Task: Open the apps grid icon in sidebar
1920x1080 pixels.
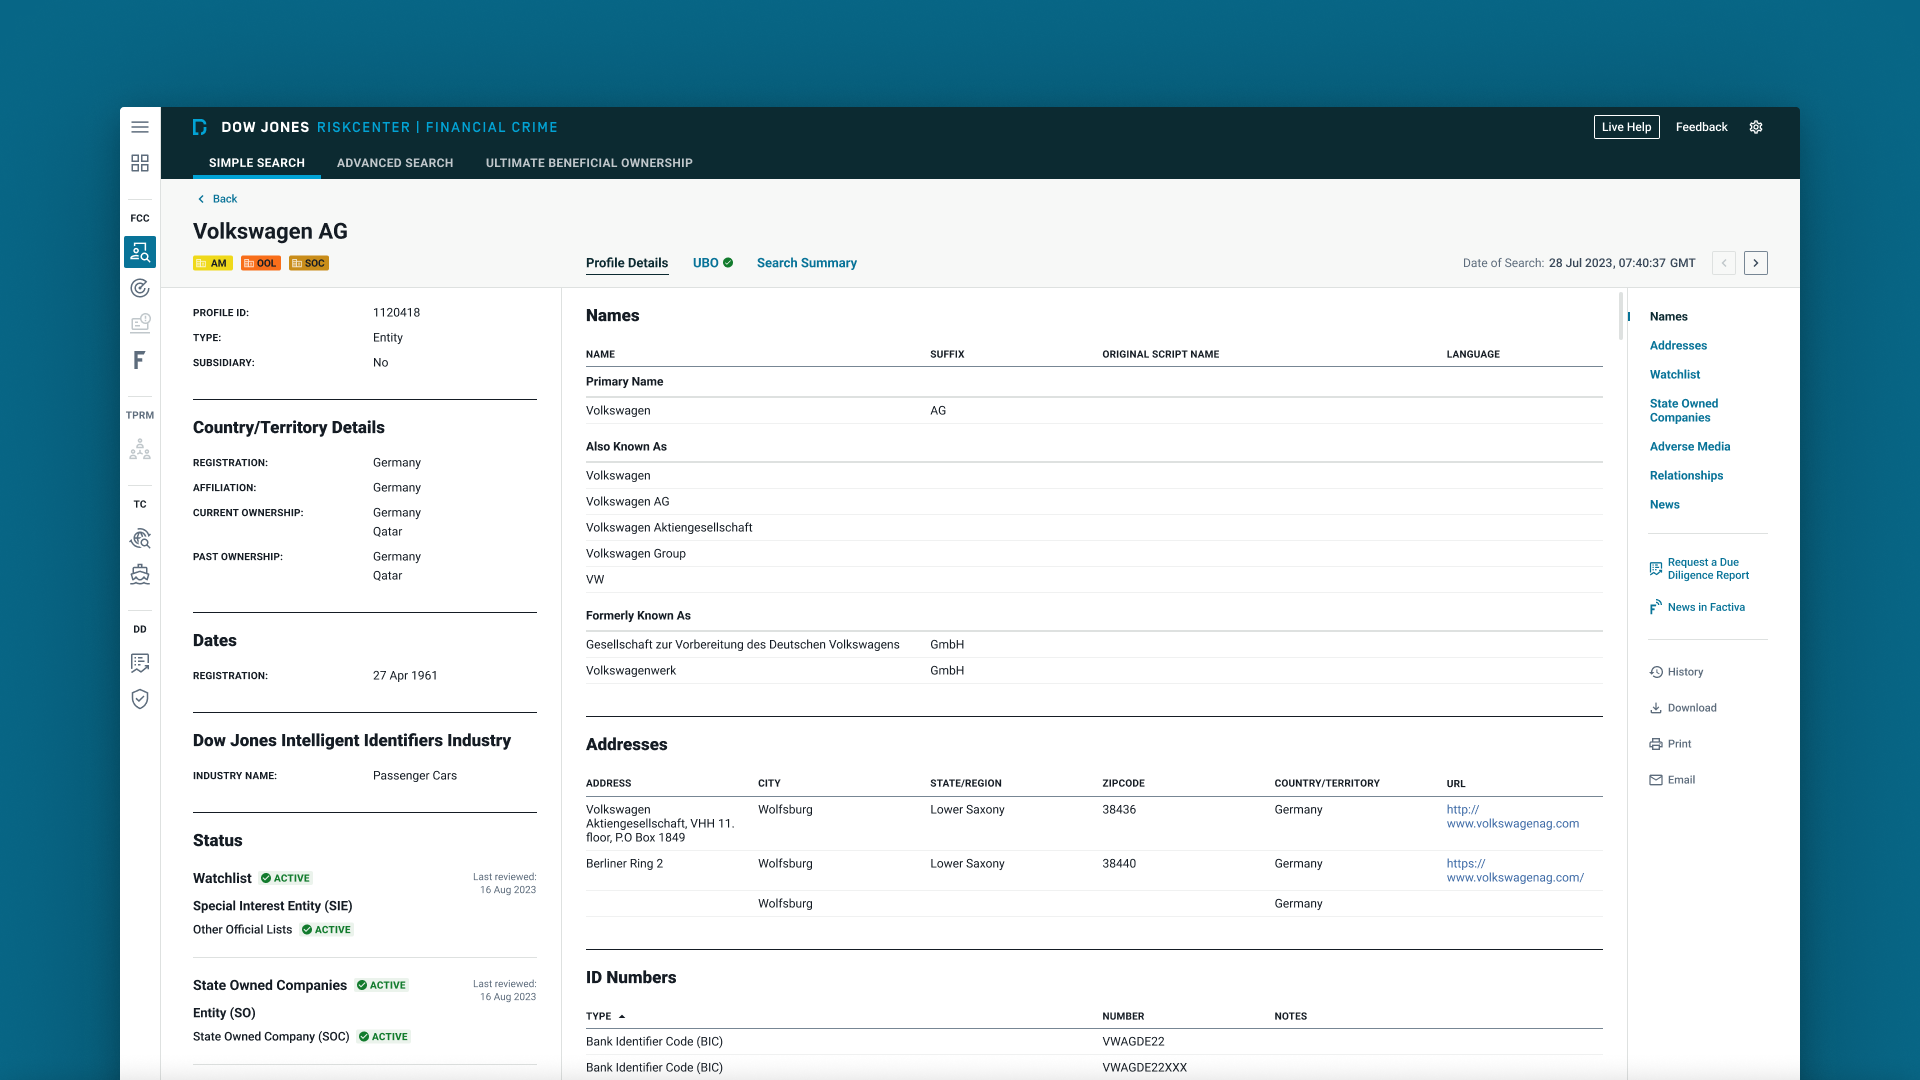Action: (140, 163)
